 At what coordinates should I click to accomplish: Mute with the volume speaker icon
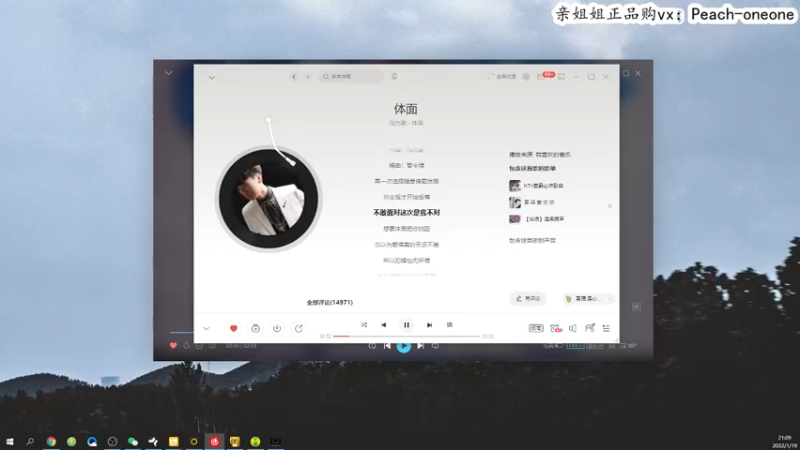click(x=572, y=329)
